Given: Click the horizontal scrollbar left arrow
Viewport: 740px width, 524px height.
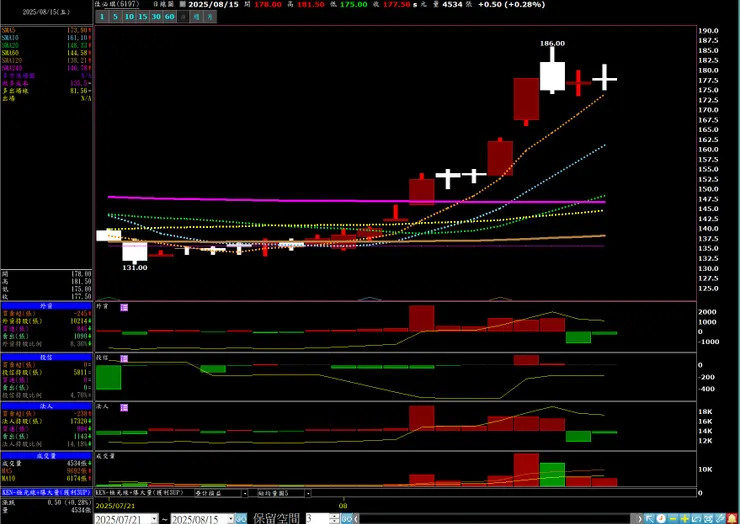Looking at the screenshot, I should [356, 519].
